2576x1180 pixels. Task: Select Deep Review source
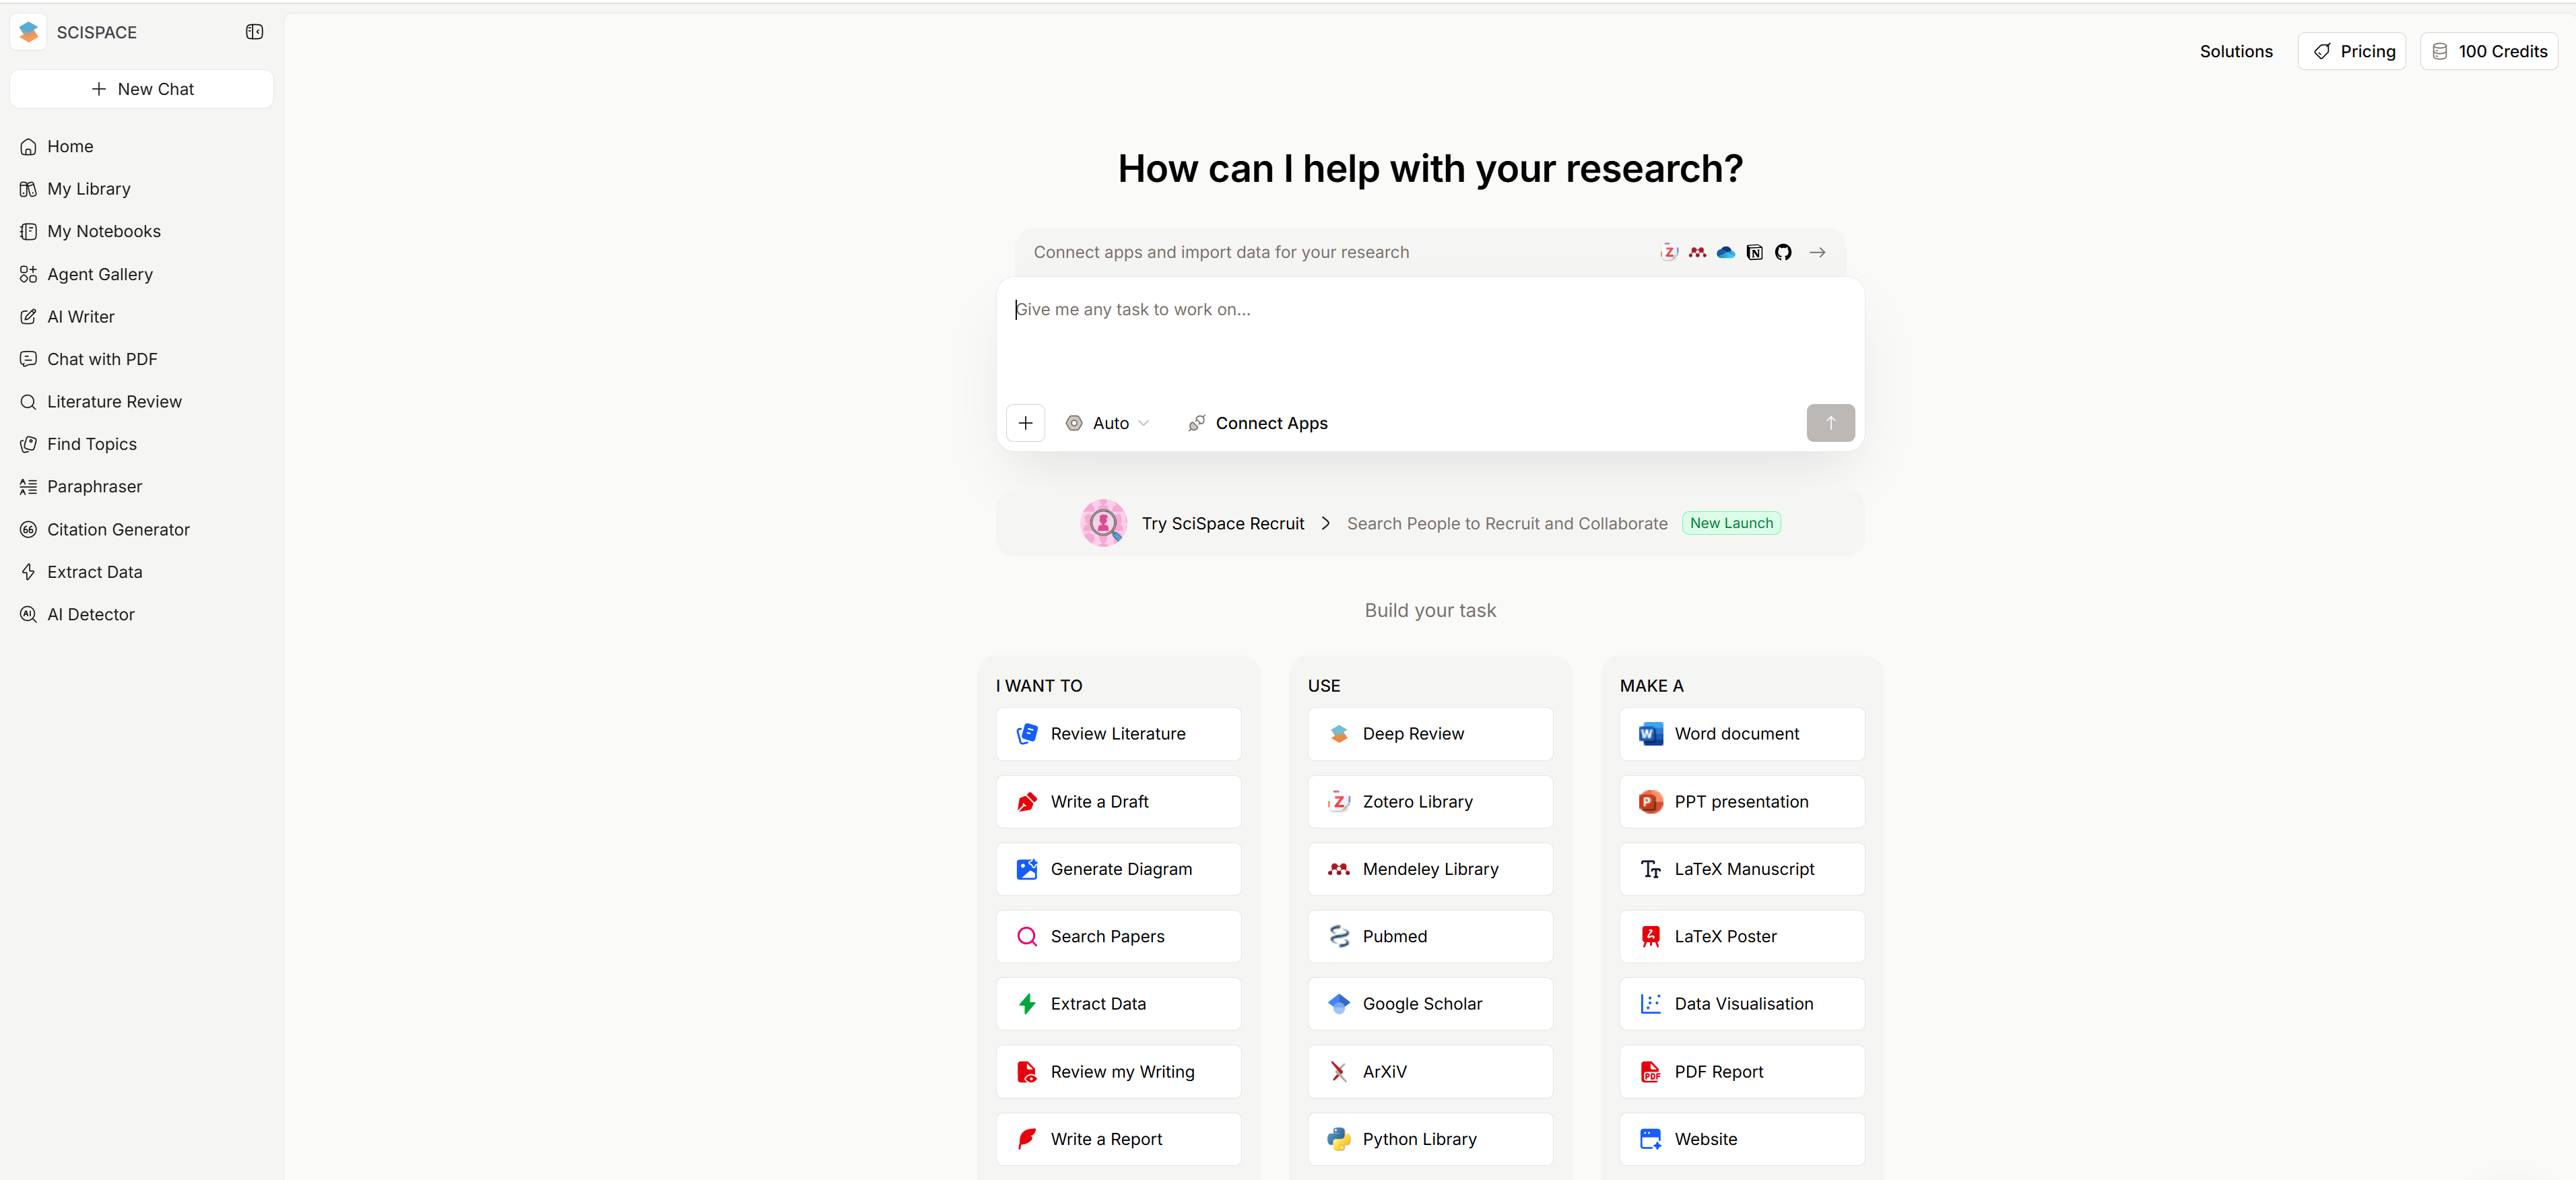click(x=1430, y=734)
